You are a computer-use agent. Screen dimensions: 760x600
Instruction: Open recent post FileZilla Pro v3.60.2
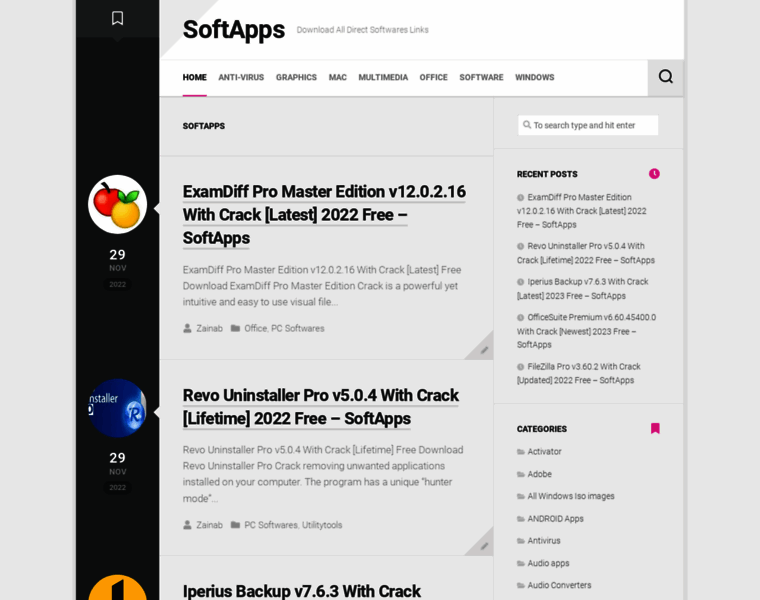pos(579,373)
